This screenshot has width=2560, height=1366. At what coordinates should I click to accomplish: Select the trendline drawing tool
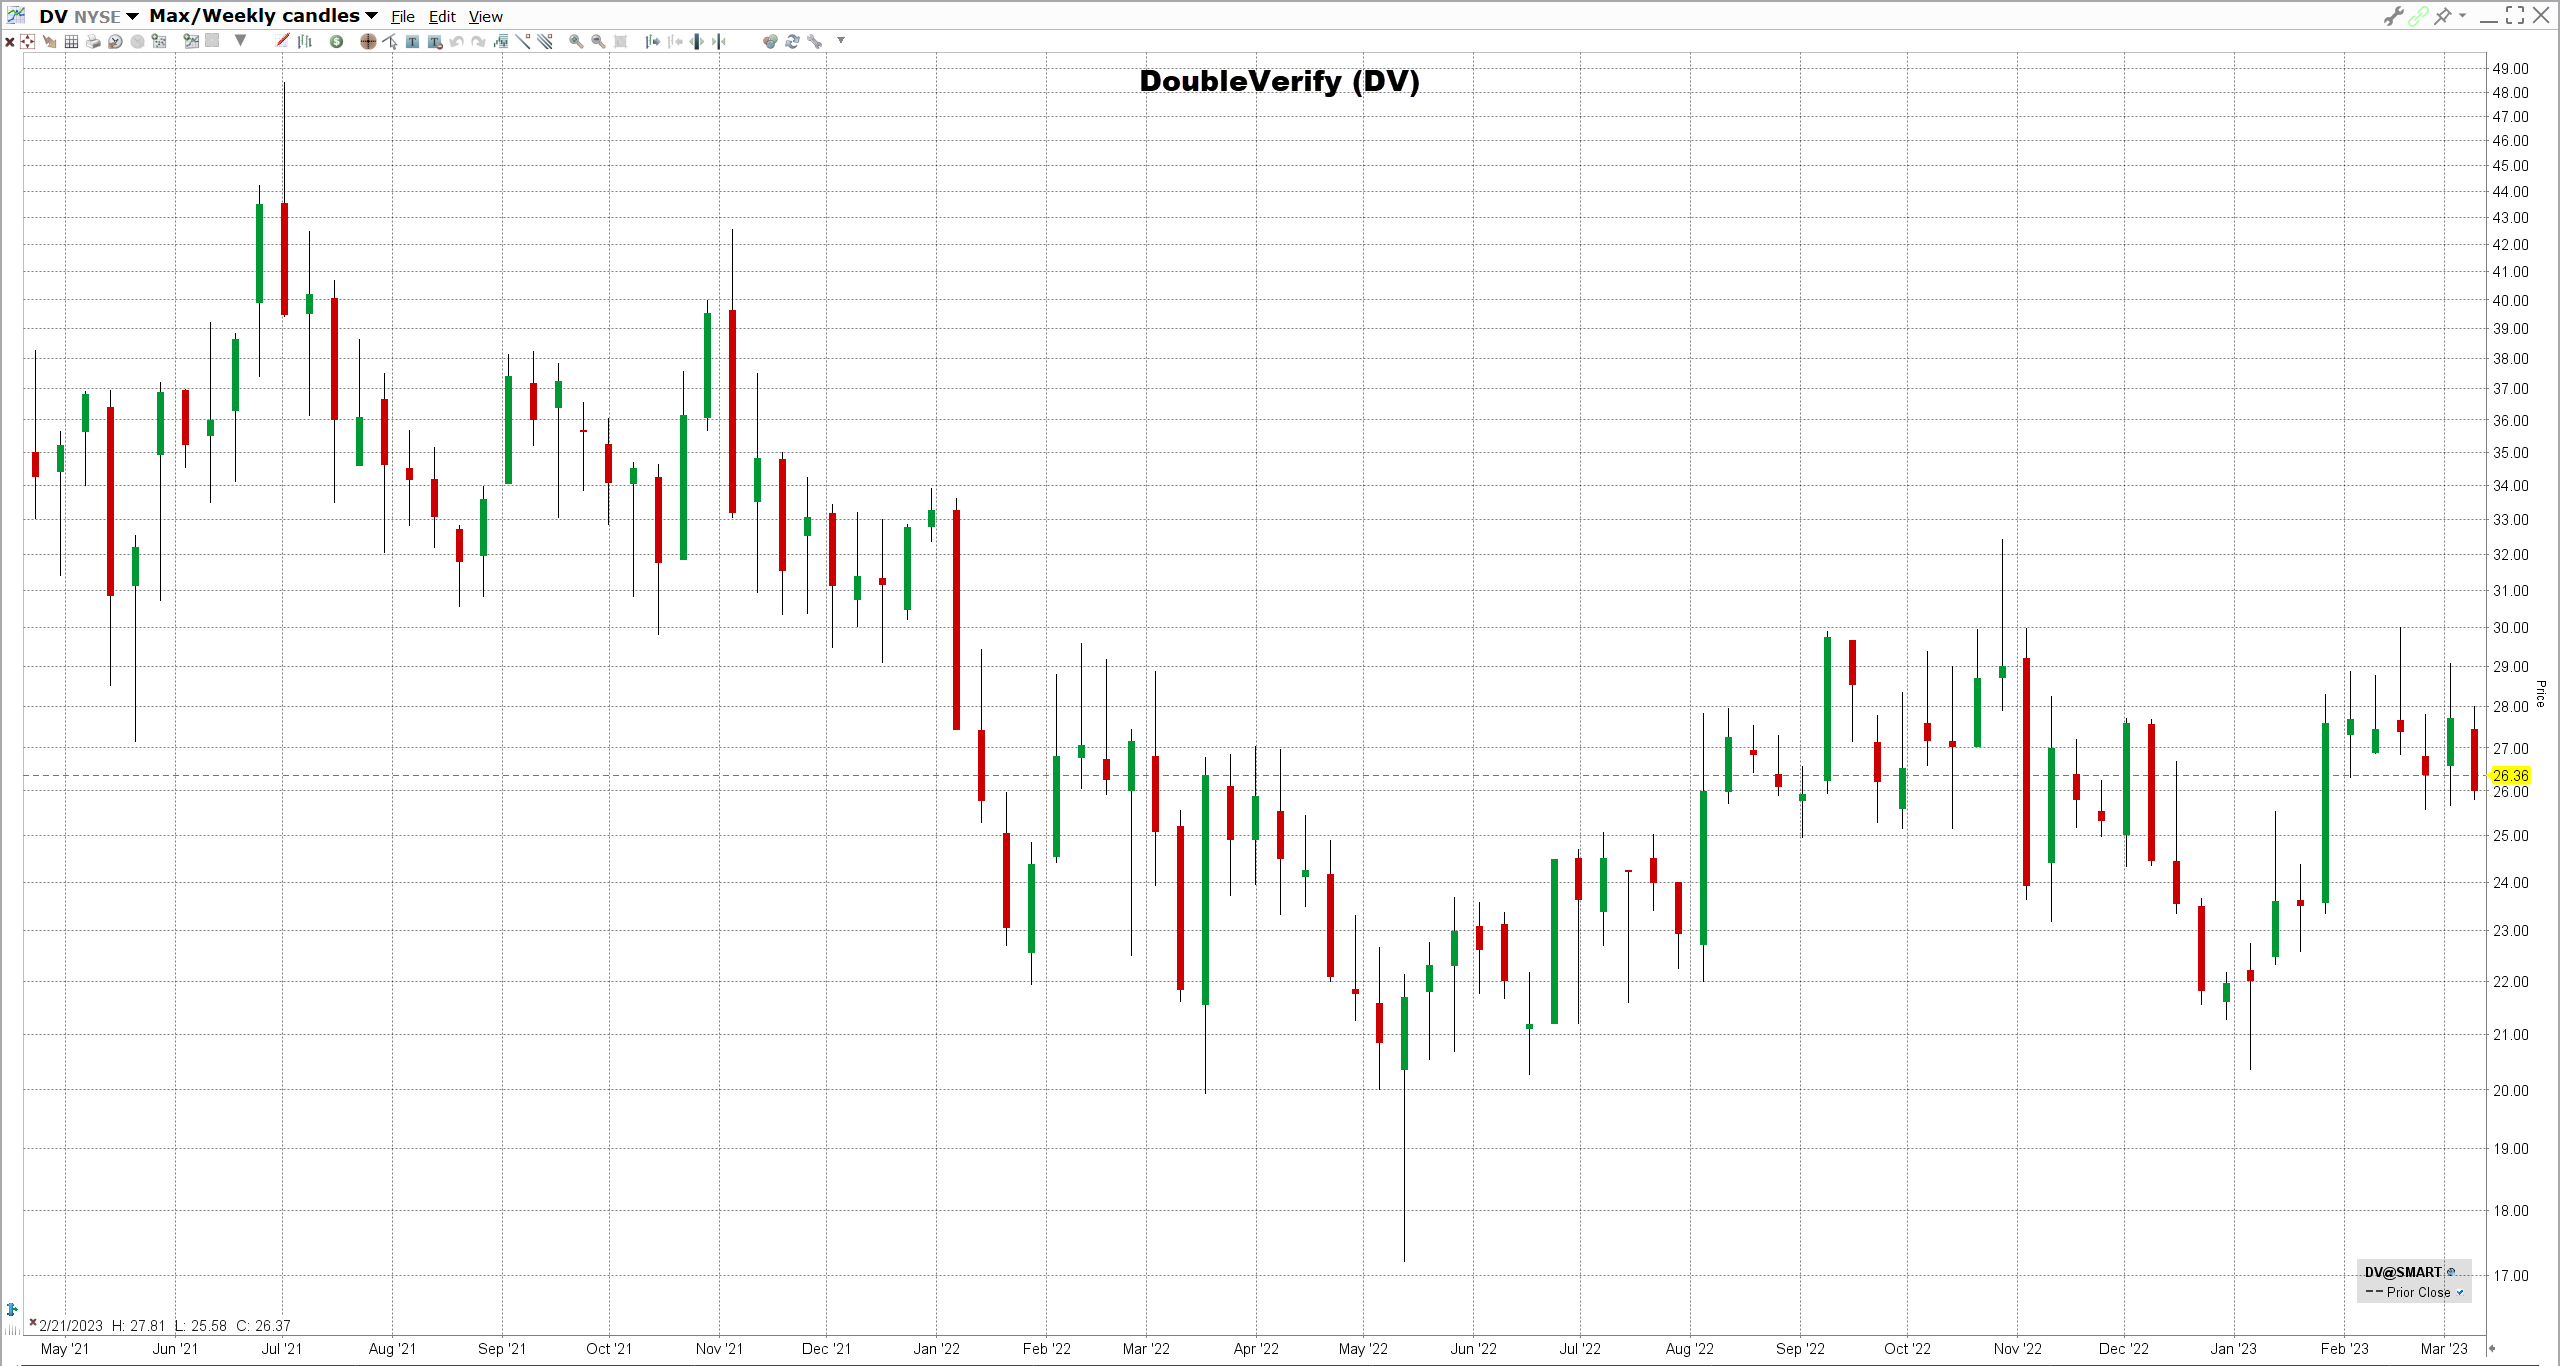(x=522, y=41)
